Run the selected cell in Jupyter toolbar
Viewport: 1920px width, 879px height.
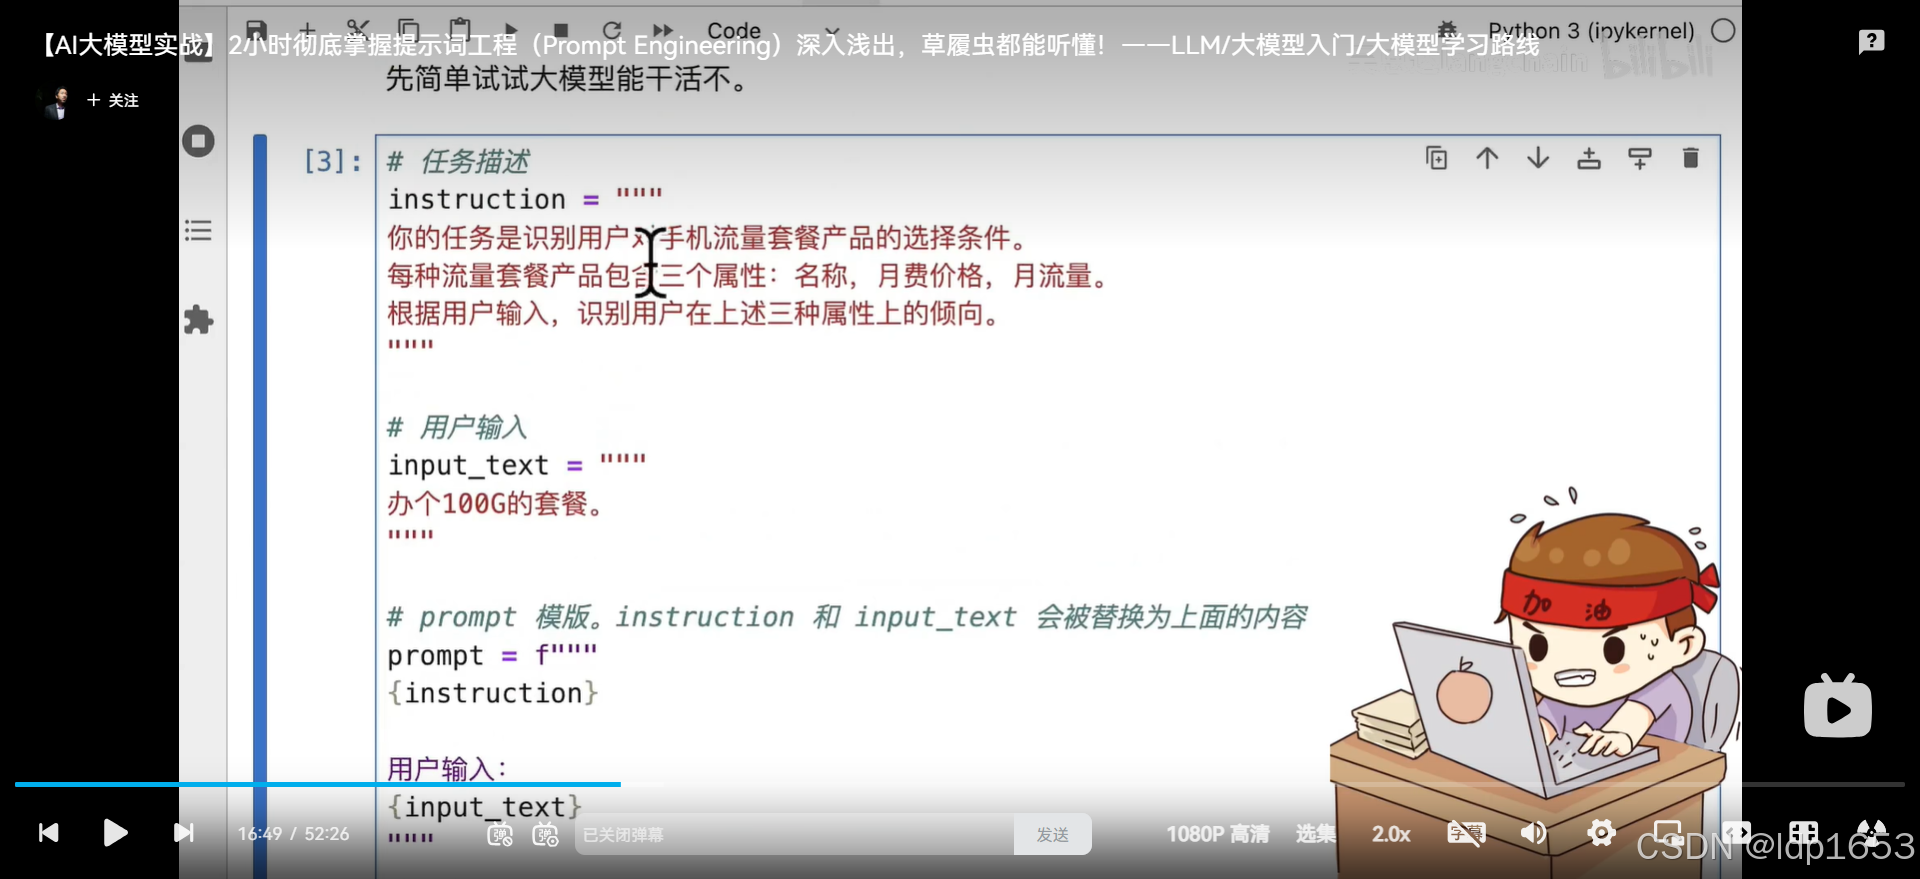pyautogui.click(x=511, y=30)
